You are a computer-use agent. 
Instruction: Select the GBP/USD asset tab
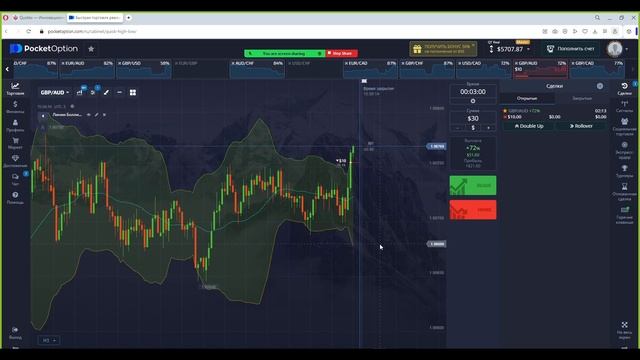point(143,69)
